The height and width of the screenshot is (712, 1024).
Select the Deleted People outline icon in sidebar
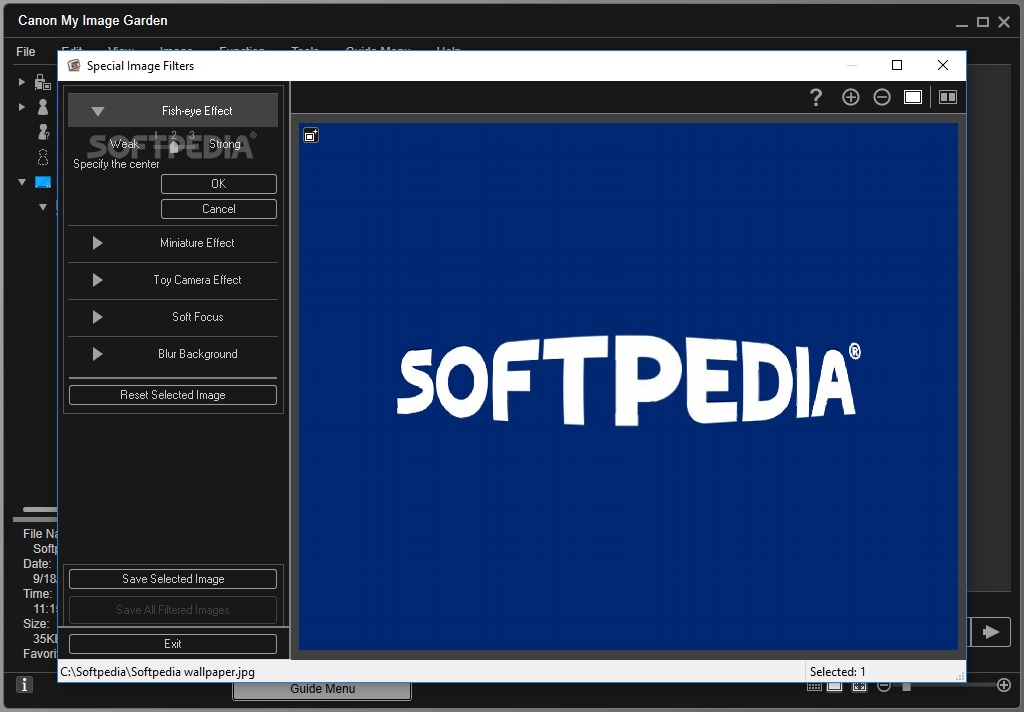click(43, 157)
